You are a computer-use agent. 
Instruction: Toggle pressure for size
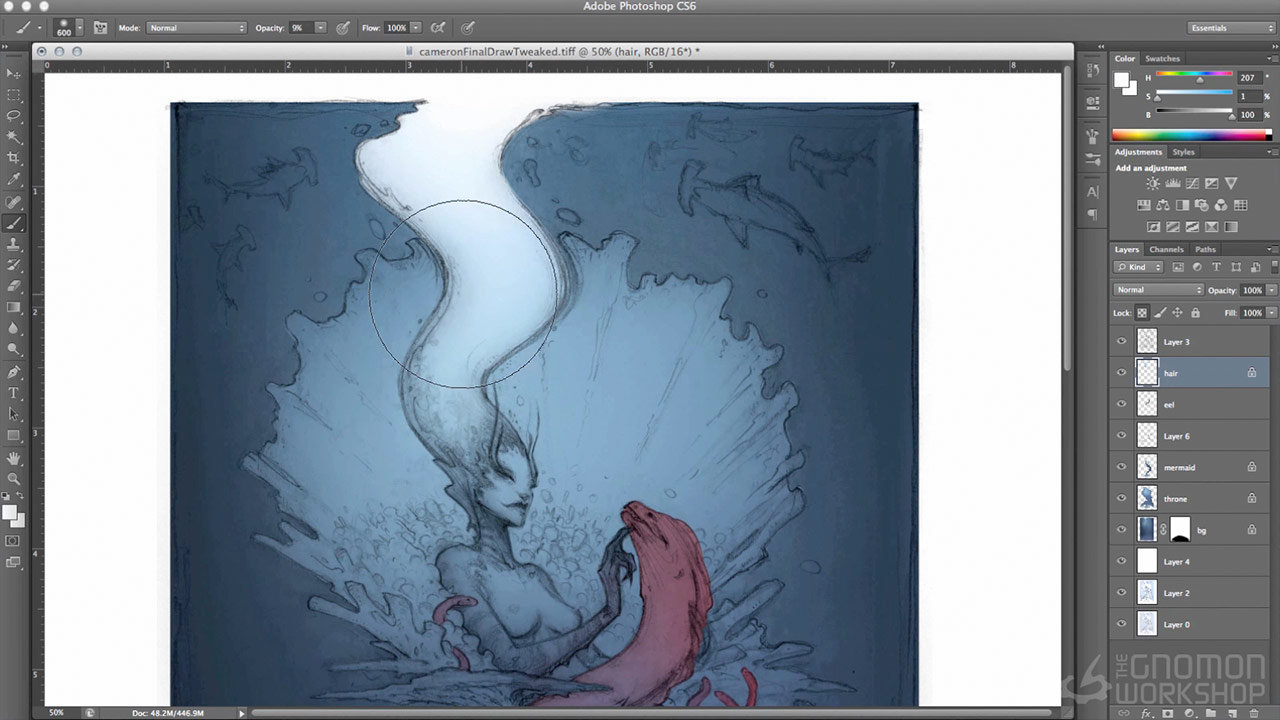pos(467,28)
